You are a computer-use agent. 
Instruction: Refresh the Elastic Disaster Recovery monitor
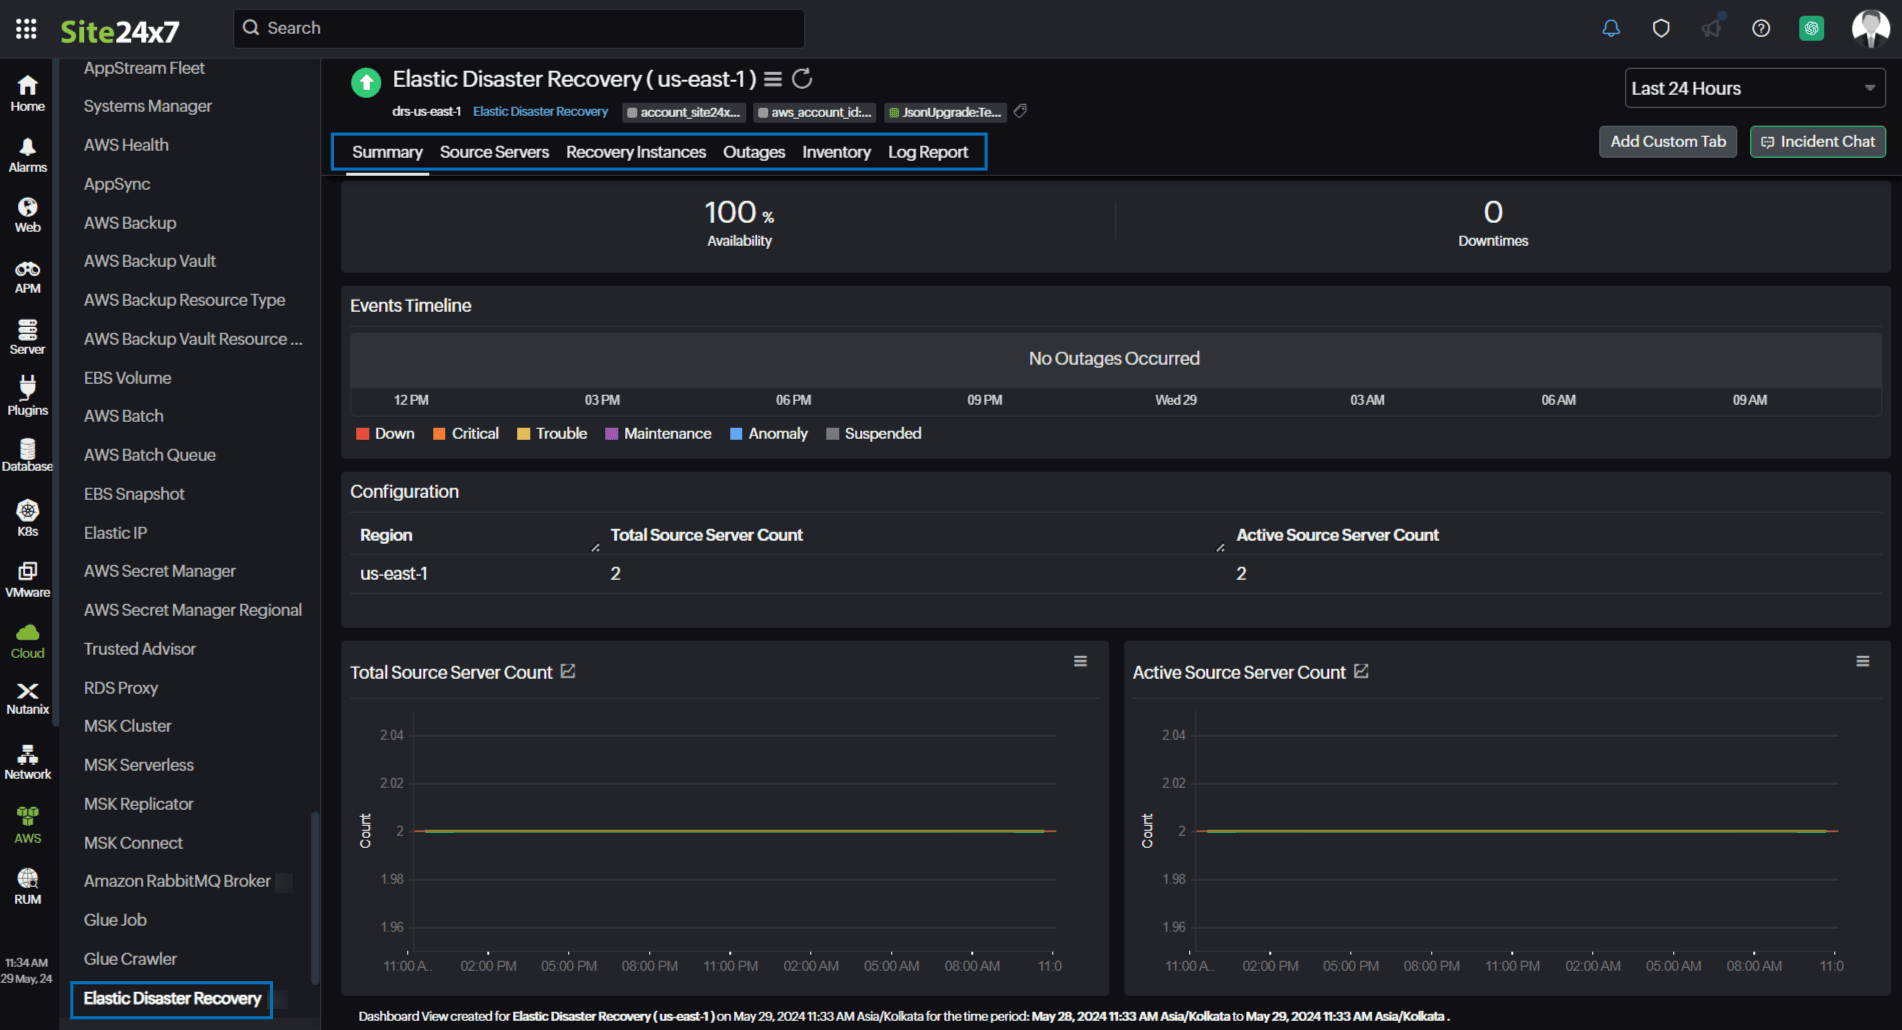(802, 78)
